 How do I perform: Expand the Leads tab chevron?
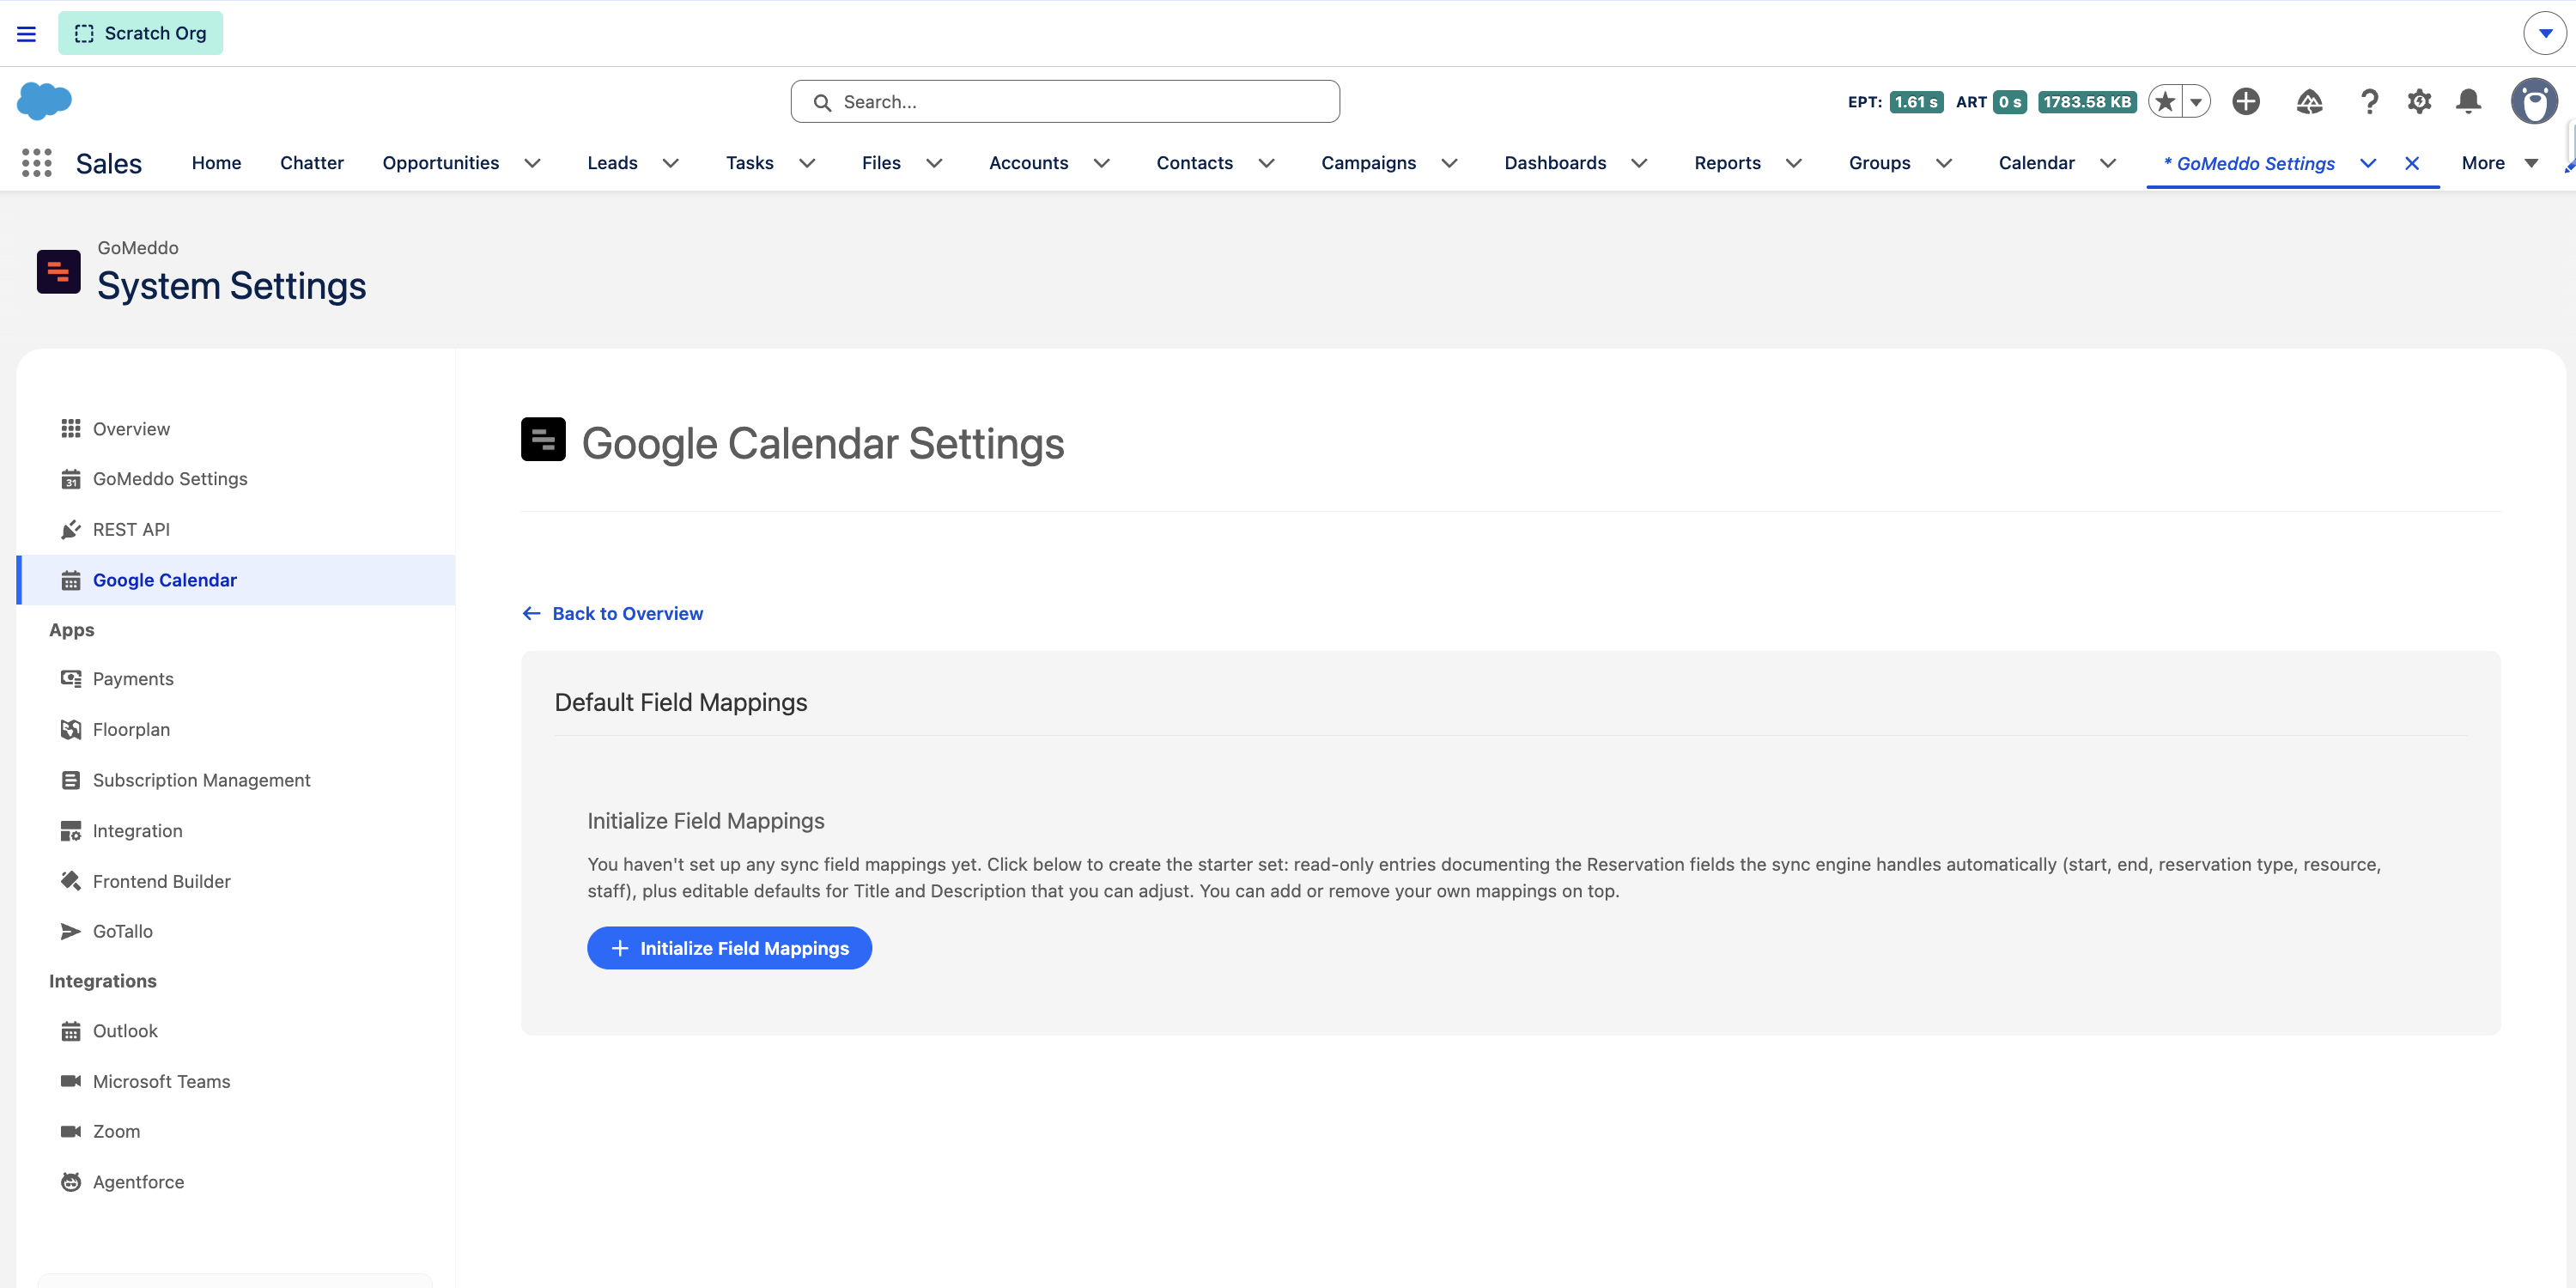pyautogui.click(x=671, y=163)
